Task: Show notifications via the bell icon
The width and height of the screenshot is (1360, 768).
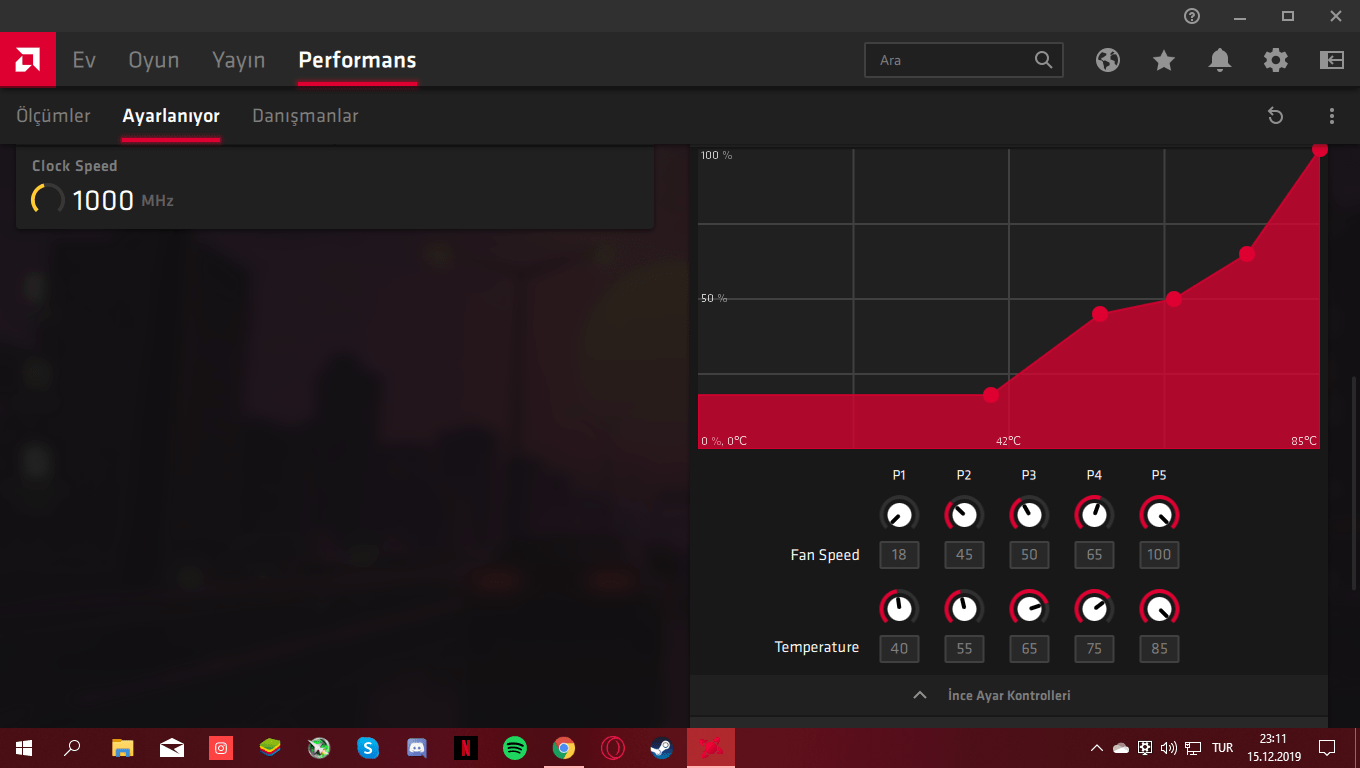Action: tap(1220, 60)
